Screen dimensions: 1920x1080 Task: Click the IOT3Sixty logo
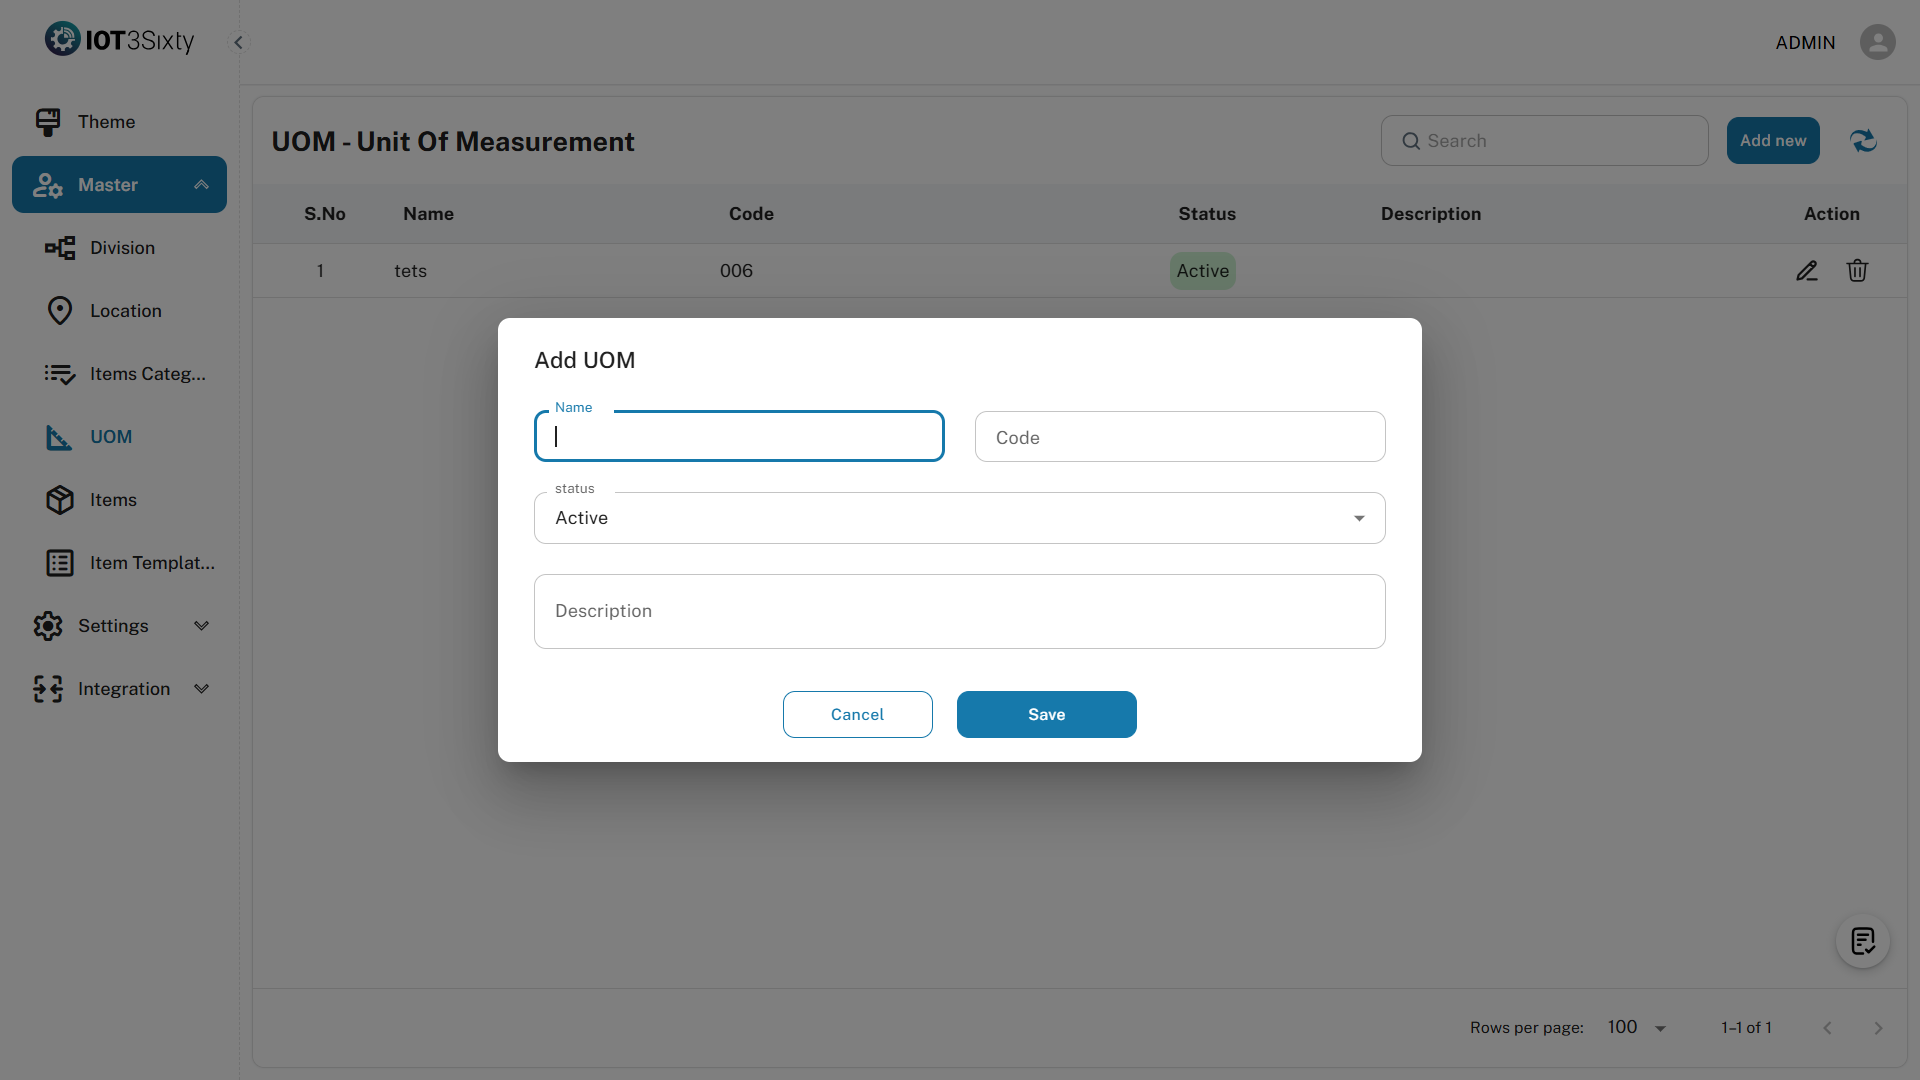[x=120, y=40]
